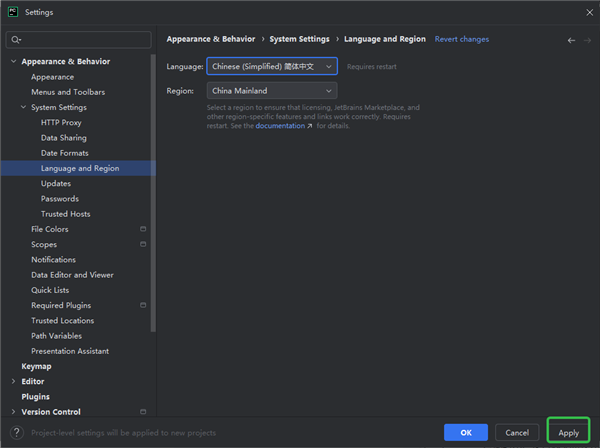
Task: Open the documentation link
Action: click(283, 126)
